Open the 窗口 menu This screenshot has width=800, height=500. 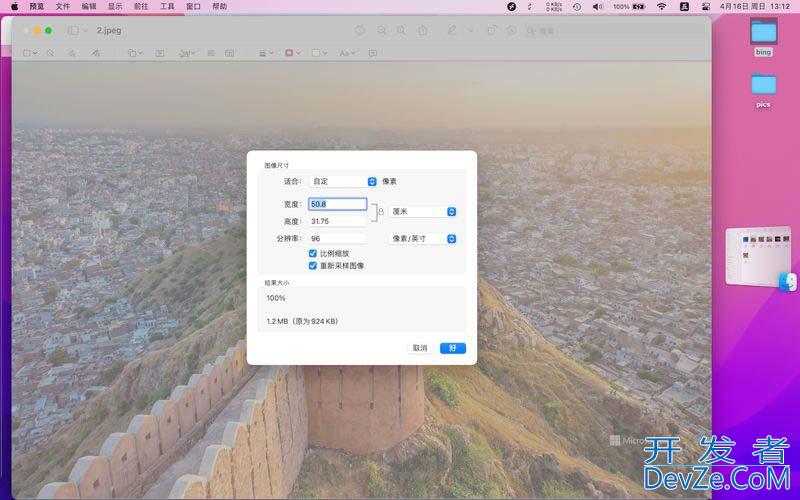point(193,7)
